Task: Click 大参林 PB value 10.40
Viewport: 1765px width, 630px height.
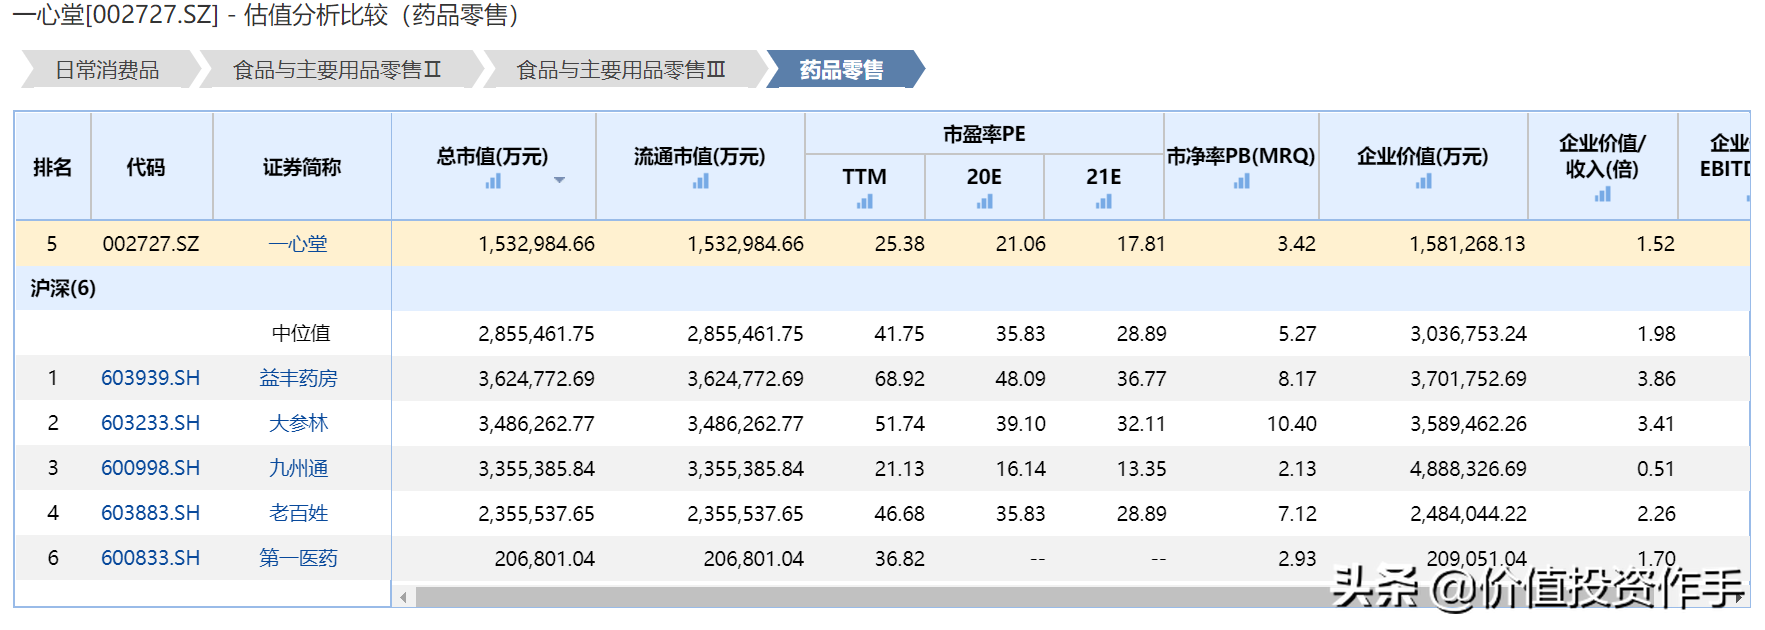Action: 1291,424
